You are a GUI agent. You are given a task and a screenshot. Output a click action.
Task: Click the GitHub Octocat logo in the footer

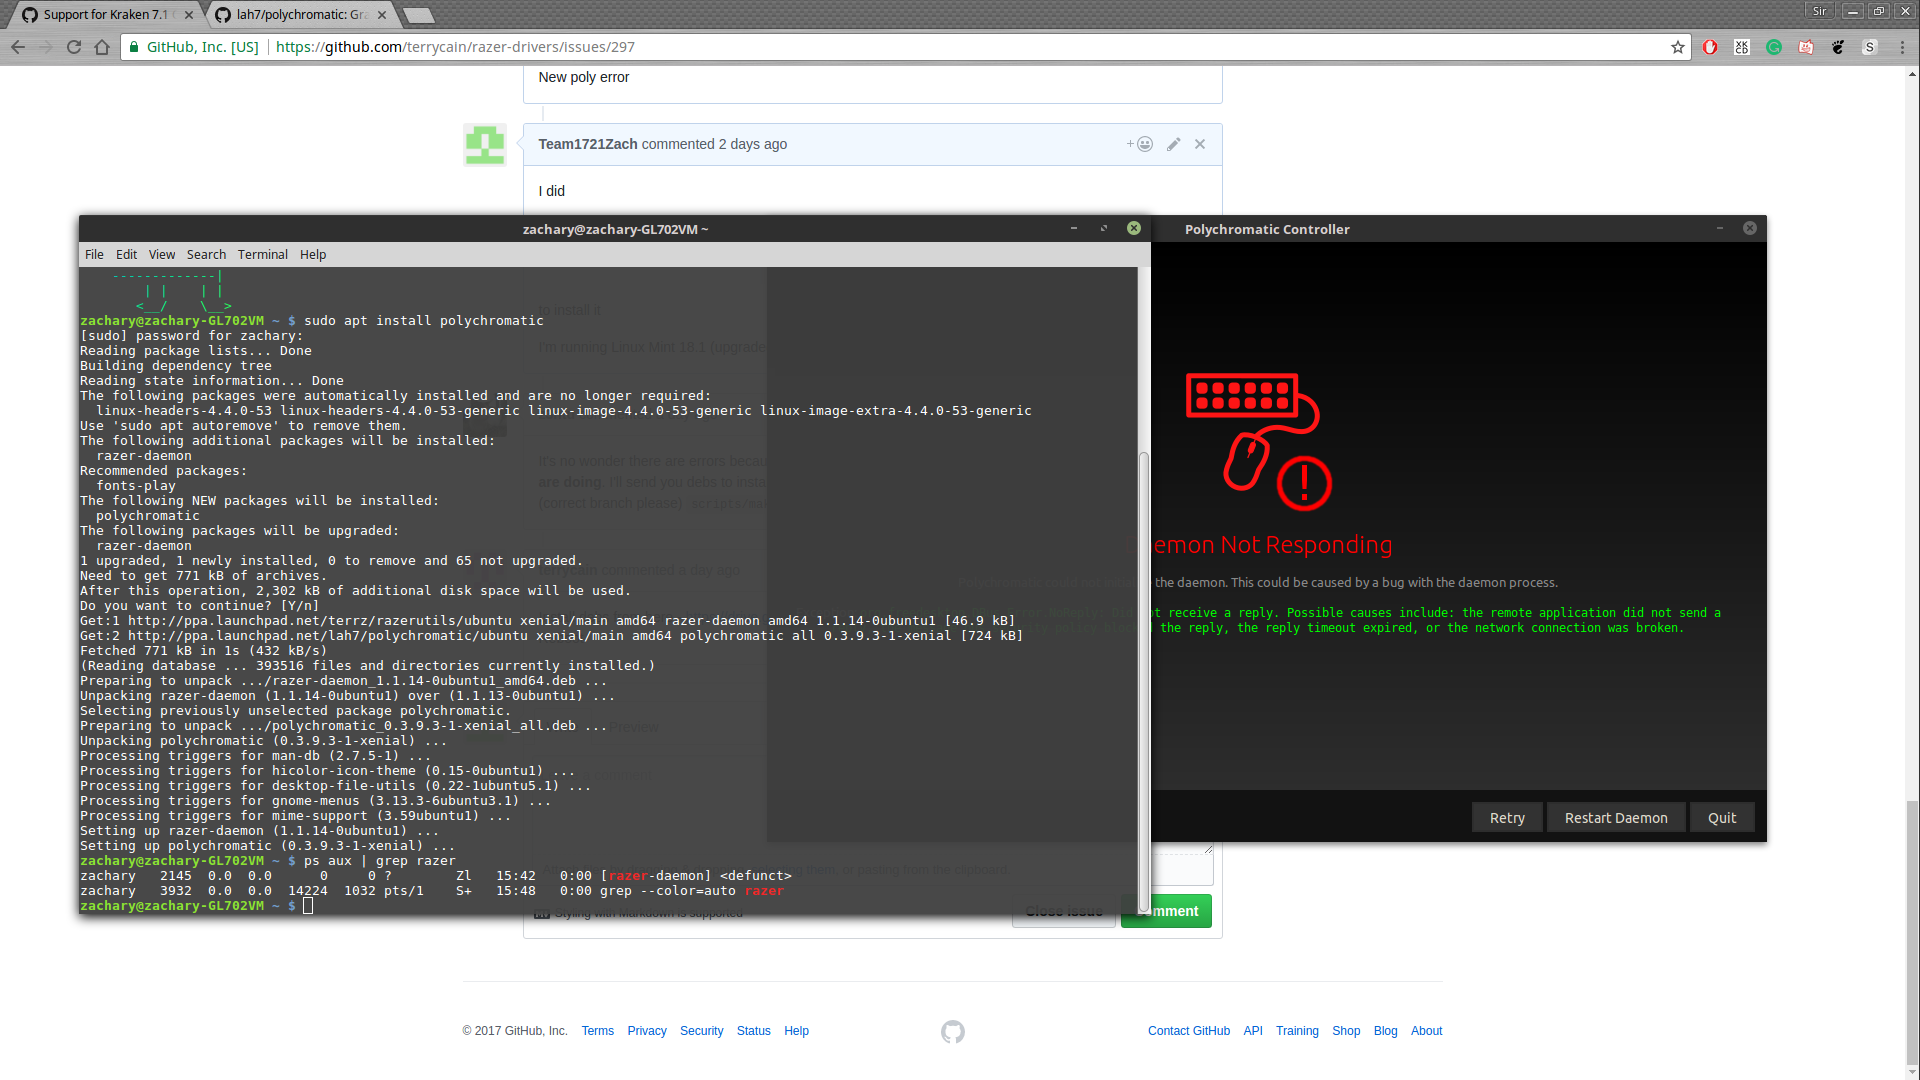click(x=952, y=1031)
